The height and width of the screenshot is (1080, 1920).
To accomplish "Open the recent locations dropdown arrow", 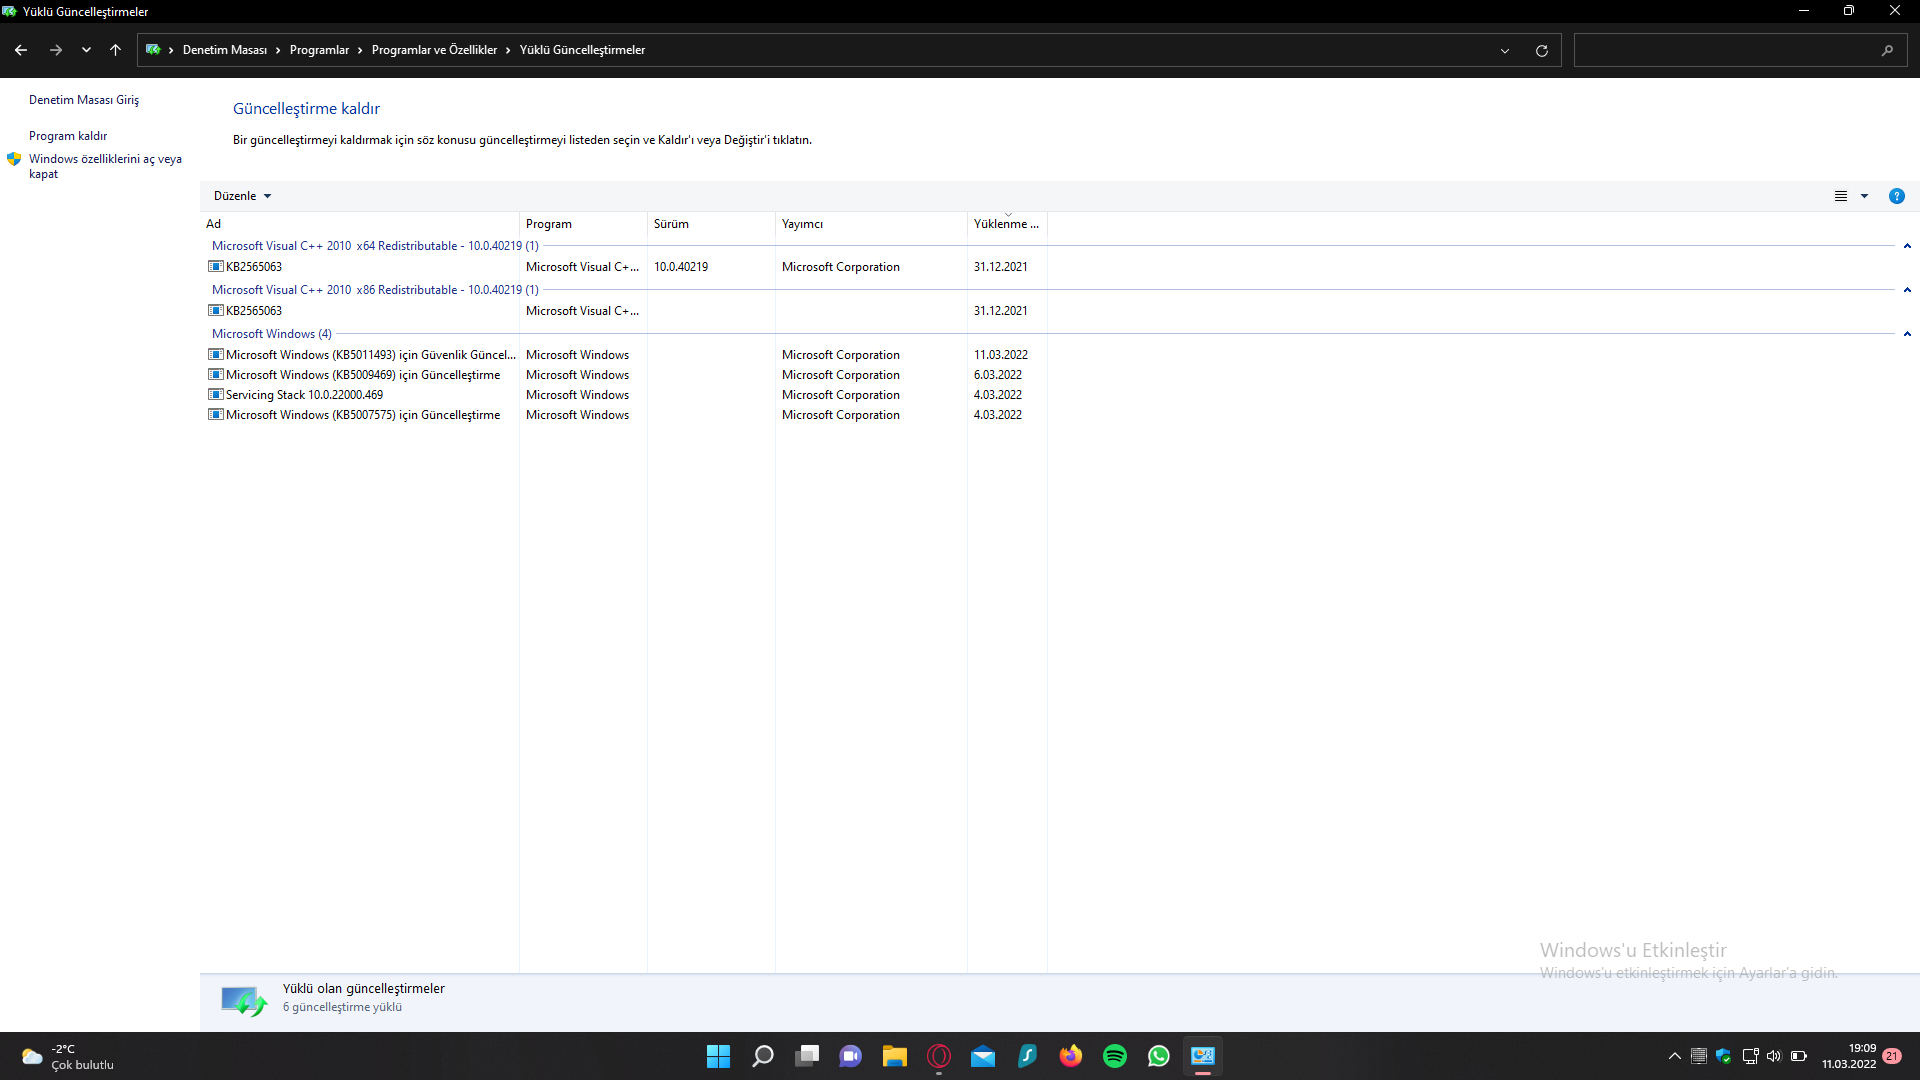I will tap(86, 50).
